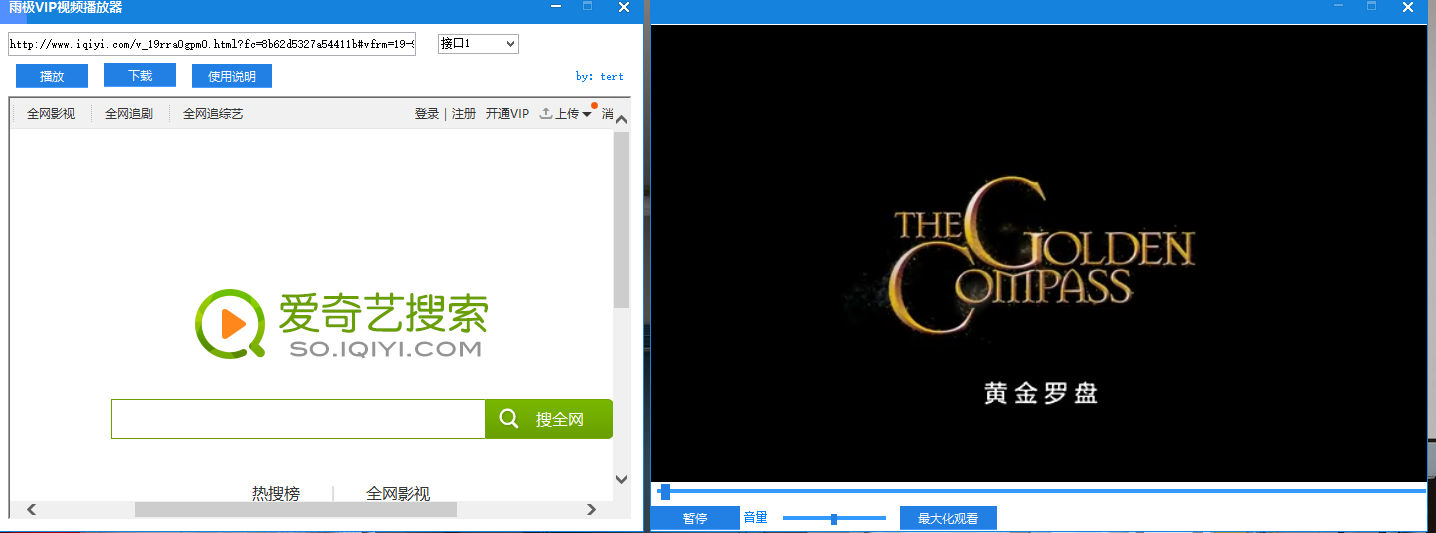Click the magnifier icon in 搜全网 button
The height and width of the screenshot is (533, 1436).
[509, 419]
